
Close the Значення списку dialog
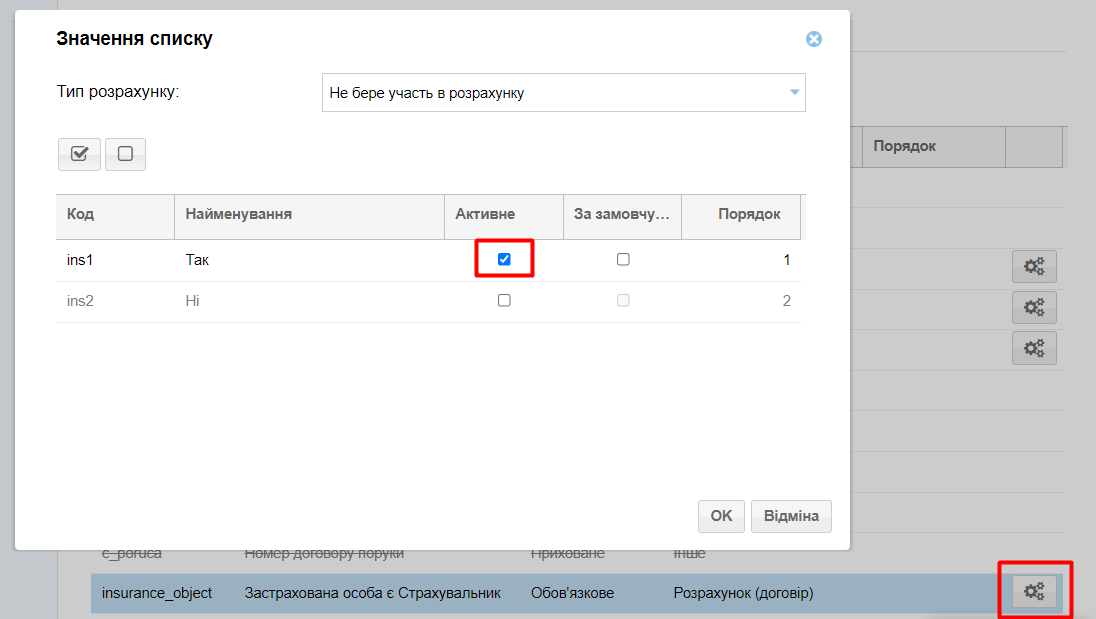coord(814,39)
